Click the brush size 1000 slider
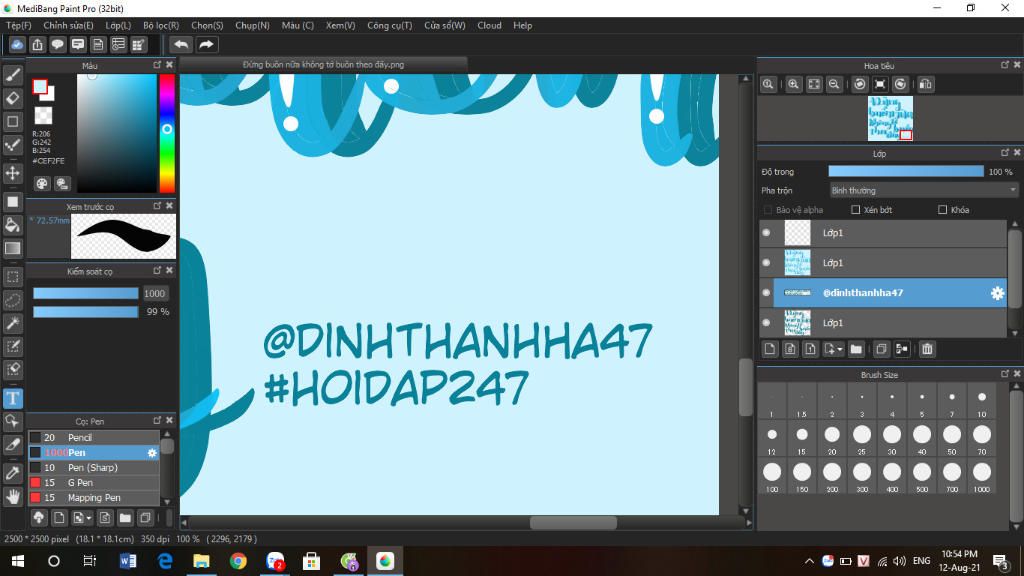Screen dimensions: 1024x576 point(86,293)
